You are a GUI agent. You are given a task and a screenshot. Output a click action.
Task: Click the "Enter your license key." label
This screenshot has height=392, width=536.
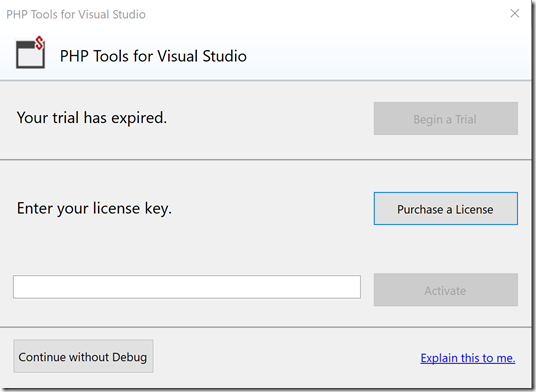(94, 208)
